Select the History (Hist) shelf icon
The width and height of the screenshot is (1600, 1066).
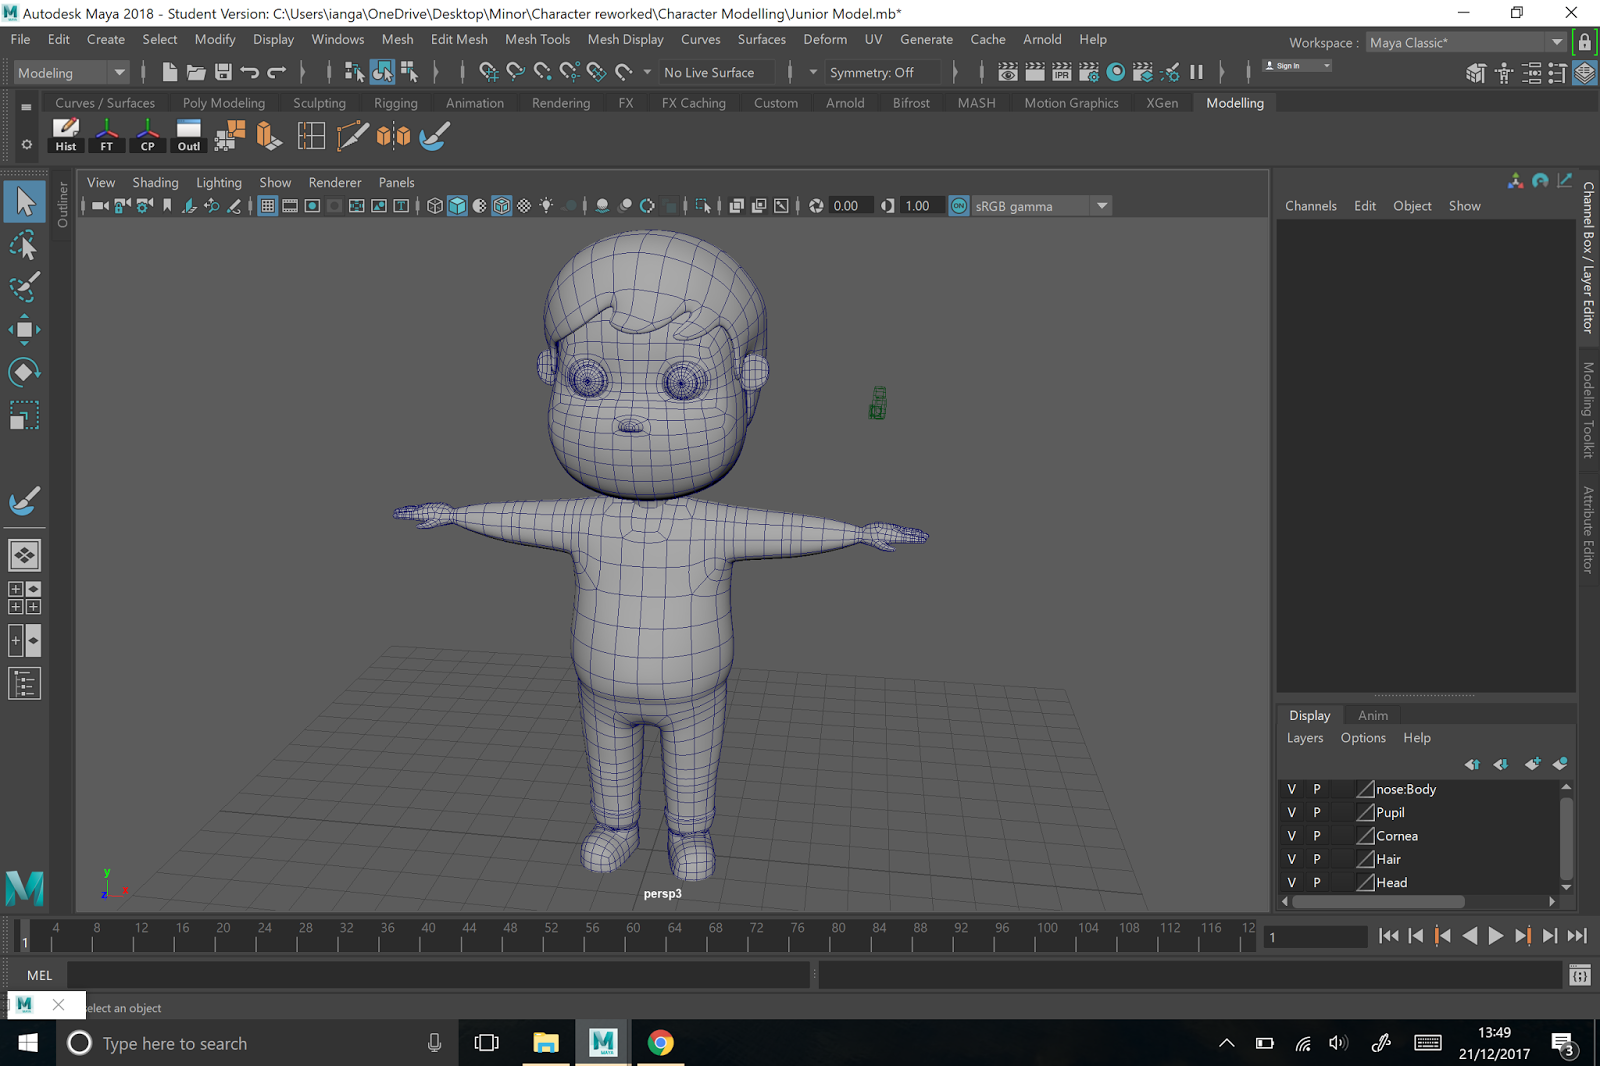coord(65,135)
